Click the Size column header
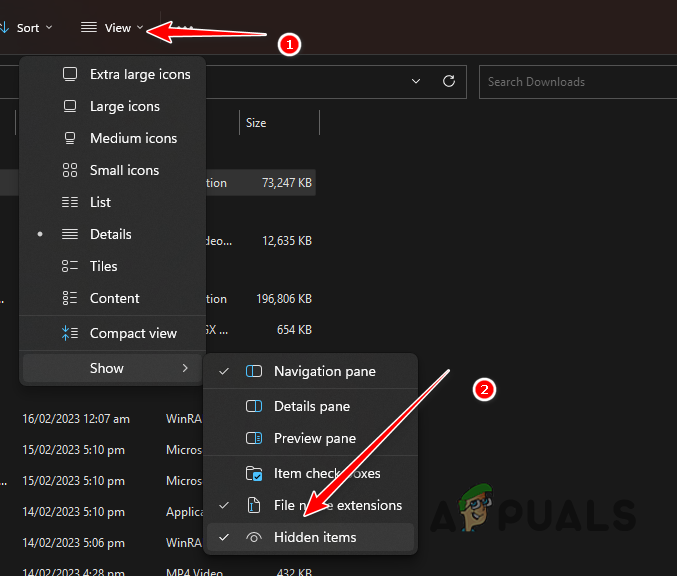The width and height of the screenshot is (677, 576). (x=279, y=123)
